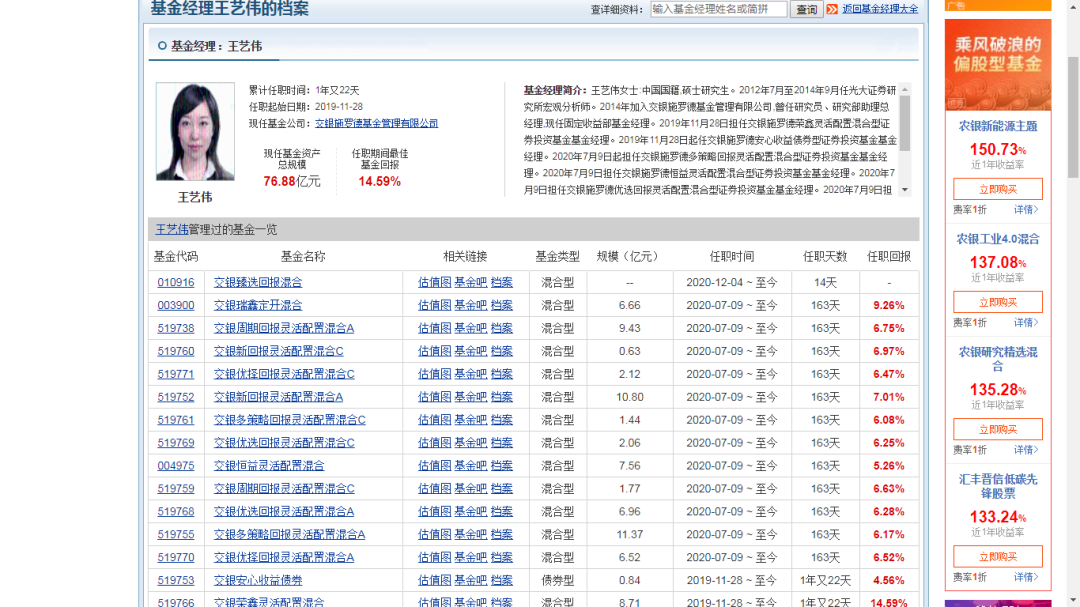Screen dimensions: 1080x607
Task: Click the orange arrow icon beside 返回基金经理大全
Action: 832,9
